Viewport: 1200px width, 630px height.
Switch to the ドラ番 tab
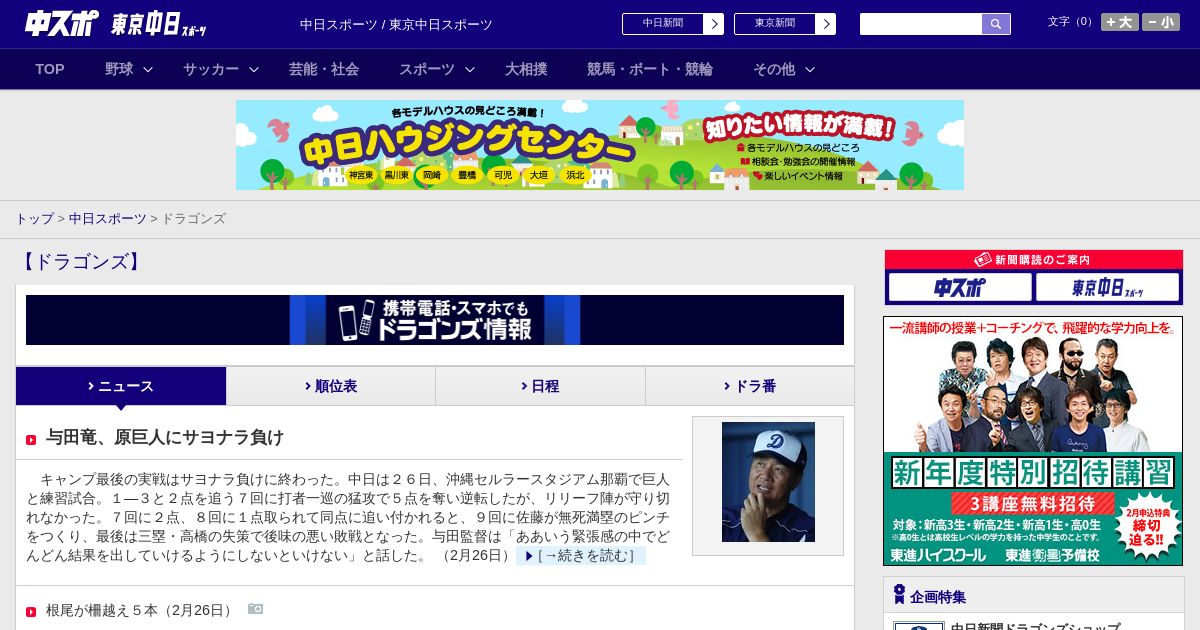[x=750, y=386]
